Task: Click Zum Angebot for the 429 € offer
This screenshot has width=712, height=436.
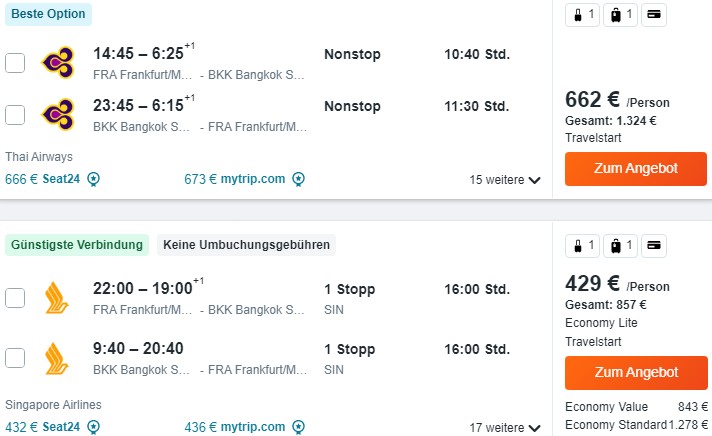Action: (x=636, y=372)
